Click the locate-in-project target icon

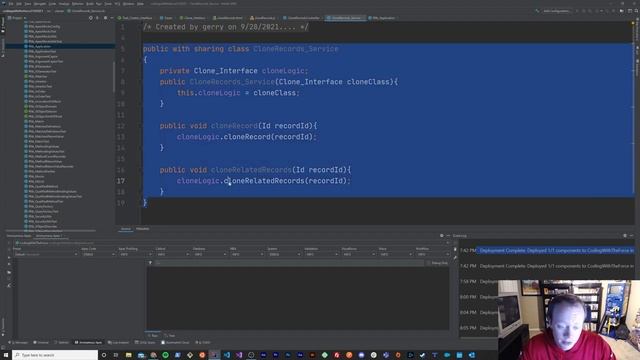point(91,18)
